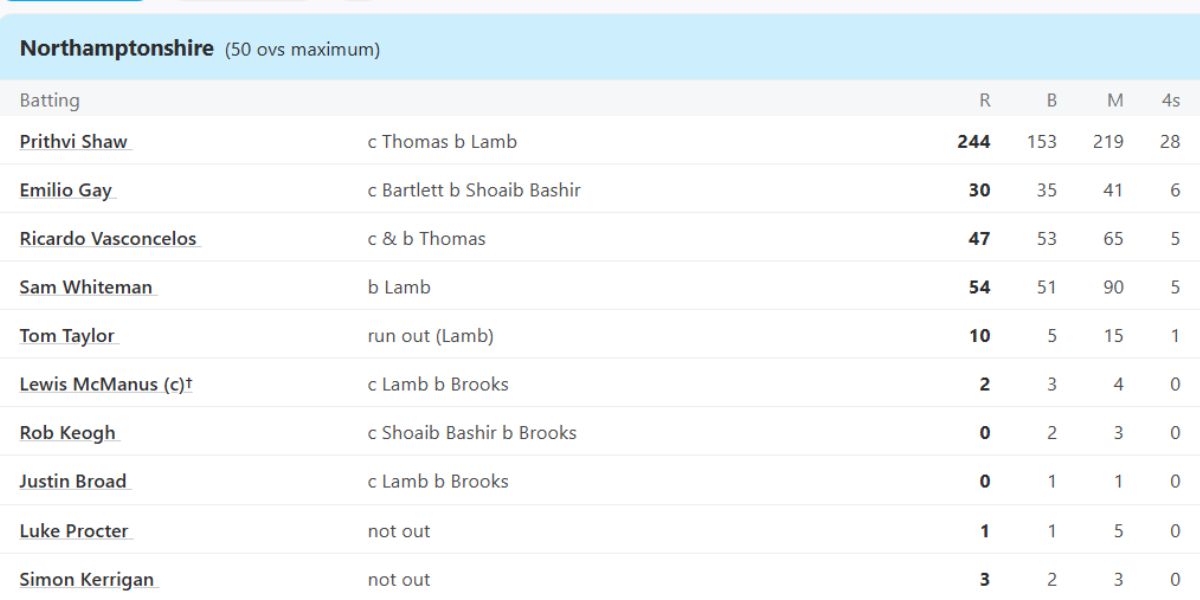
Task: Click the B balls column header
Action: (x=1052, y=100)
